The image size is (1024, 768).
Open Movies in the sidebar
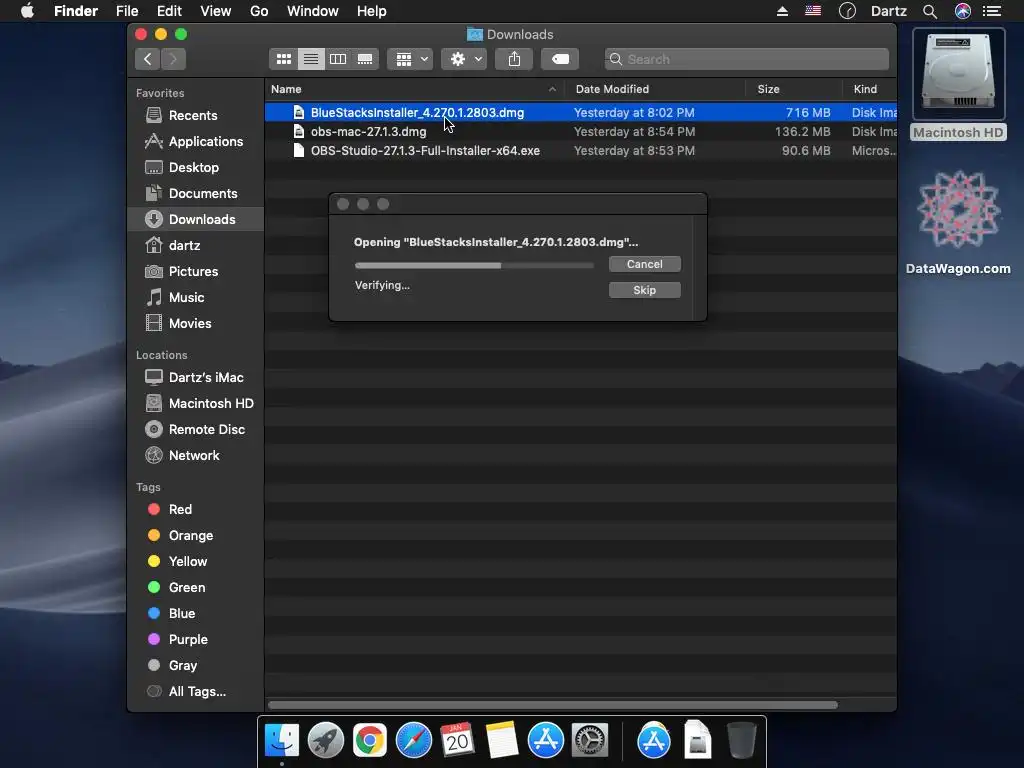tap(195, 324)
